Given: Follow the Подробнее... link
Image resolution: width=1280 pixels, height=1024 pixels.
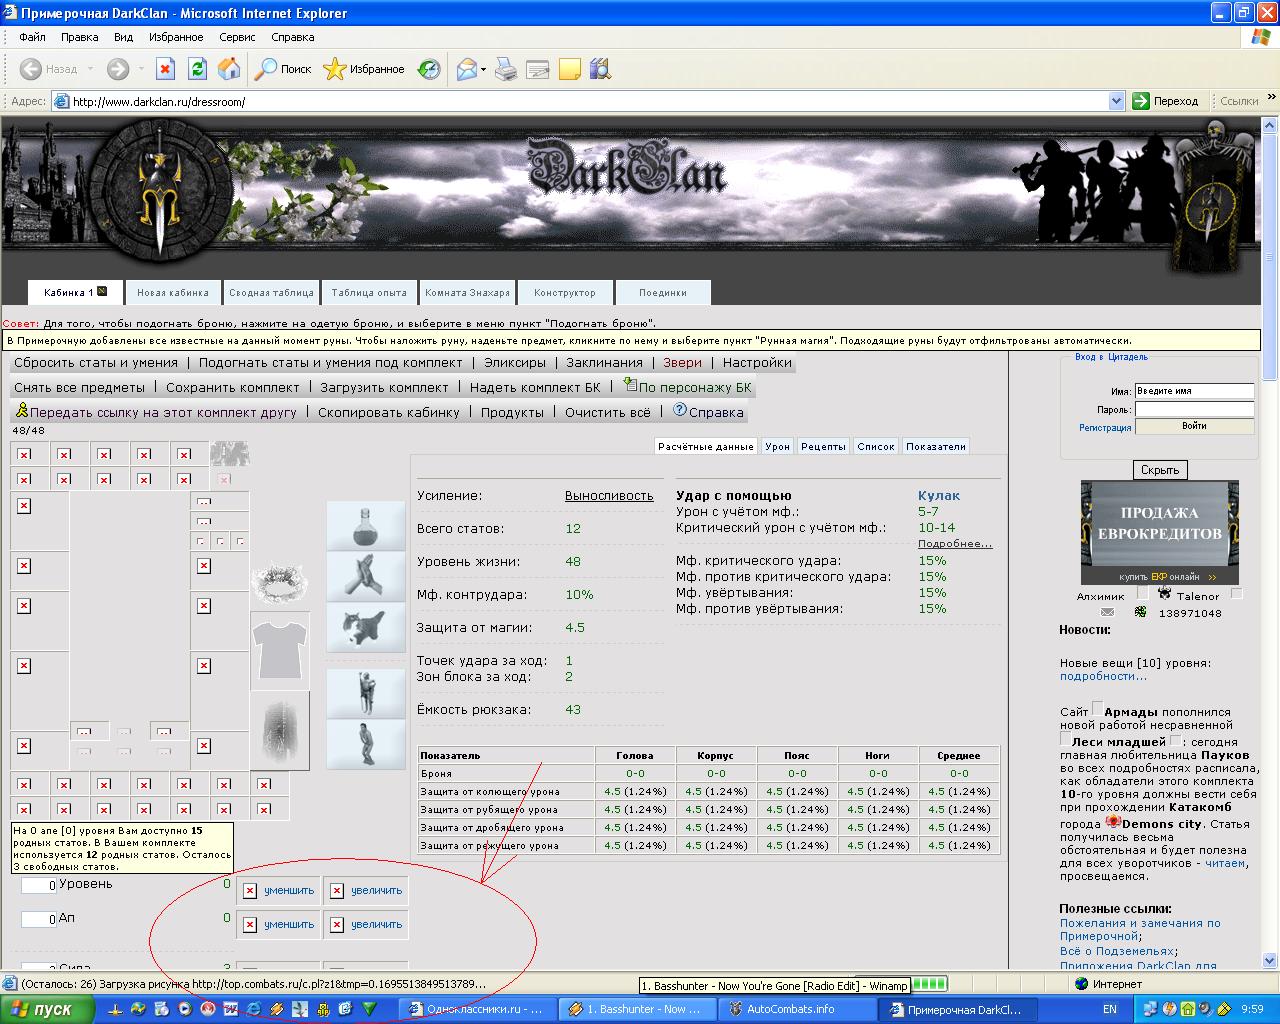Looking at the screenshot, I should coord(955,543).
